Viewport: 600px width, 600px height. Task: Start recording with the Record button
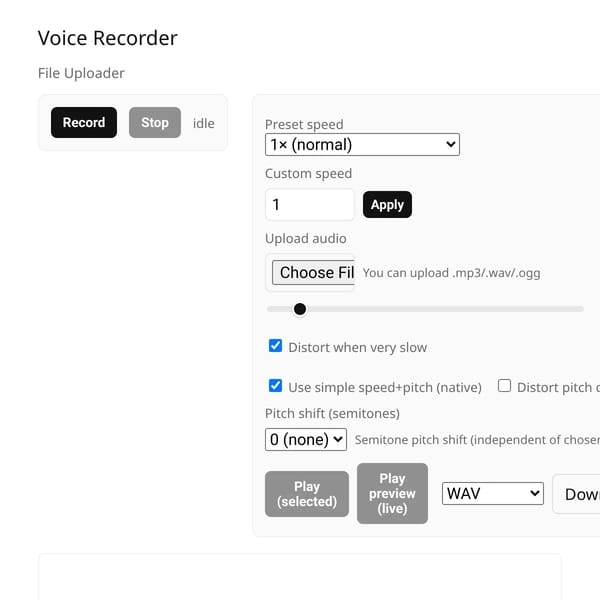coord(84,122)
